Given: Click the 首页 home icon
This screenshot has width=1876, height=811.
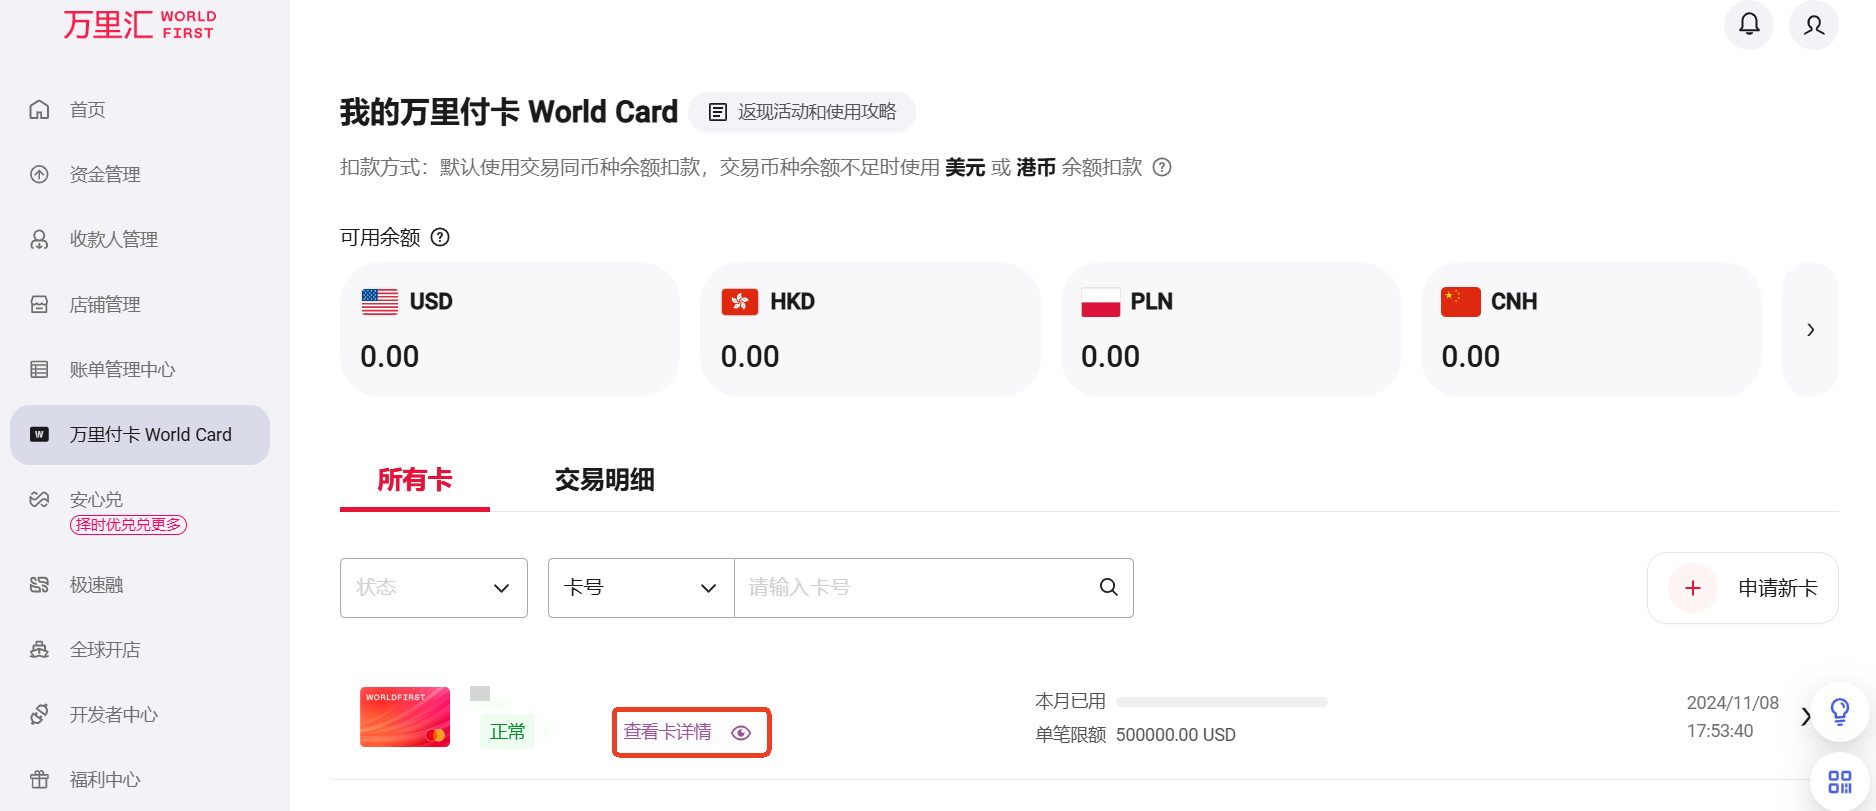Looking at the screenshot, I should (39, 109).
